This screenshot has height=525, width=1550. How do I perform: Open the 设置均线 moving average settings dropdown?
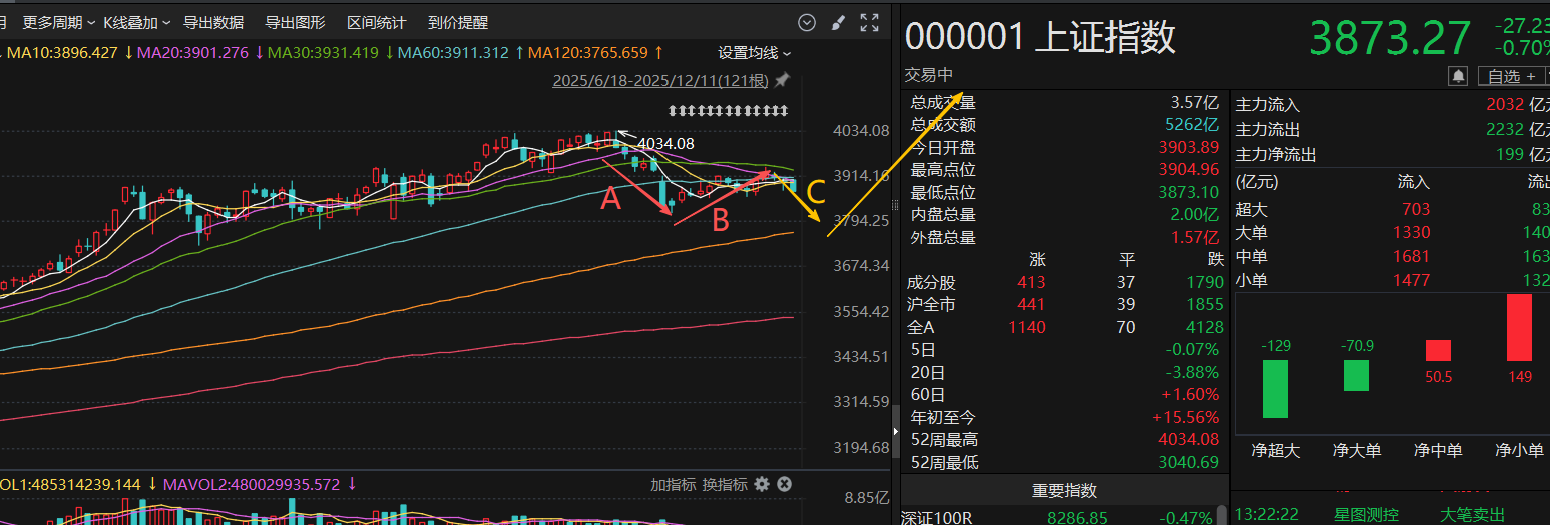(755, 53)
